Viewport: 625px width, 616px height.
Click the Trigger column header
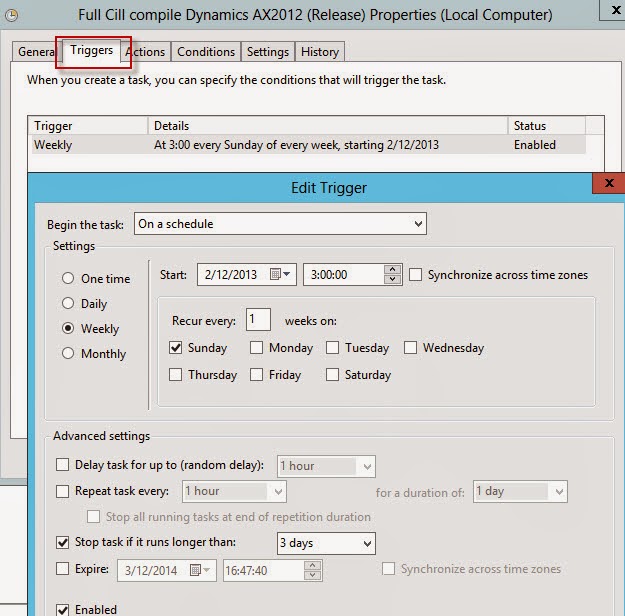tap(88, 126)
